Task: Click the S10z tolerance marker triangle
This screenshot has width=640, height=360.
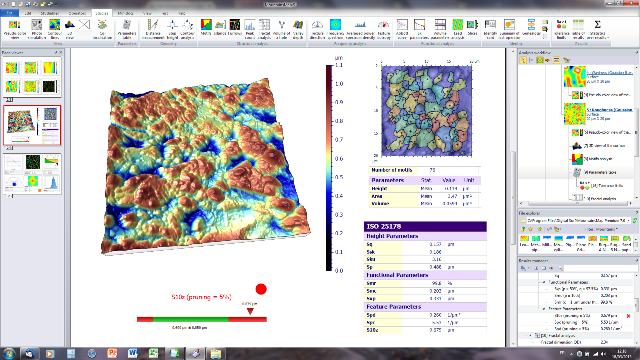Action: click(x=250, y=311)
